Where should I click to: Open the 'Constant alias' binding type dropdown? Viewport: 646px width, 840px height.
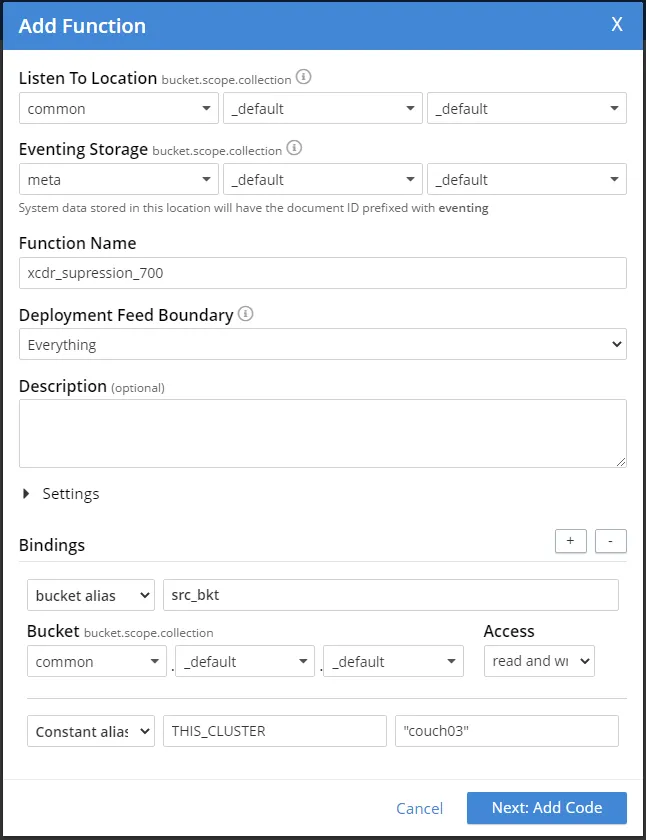point(91,731)
